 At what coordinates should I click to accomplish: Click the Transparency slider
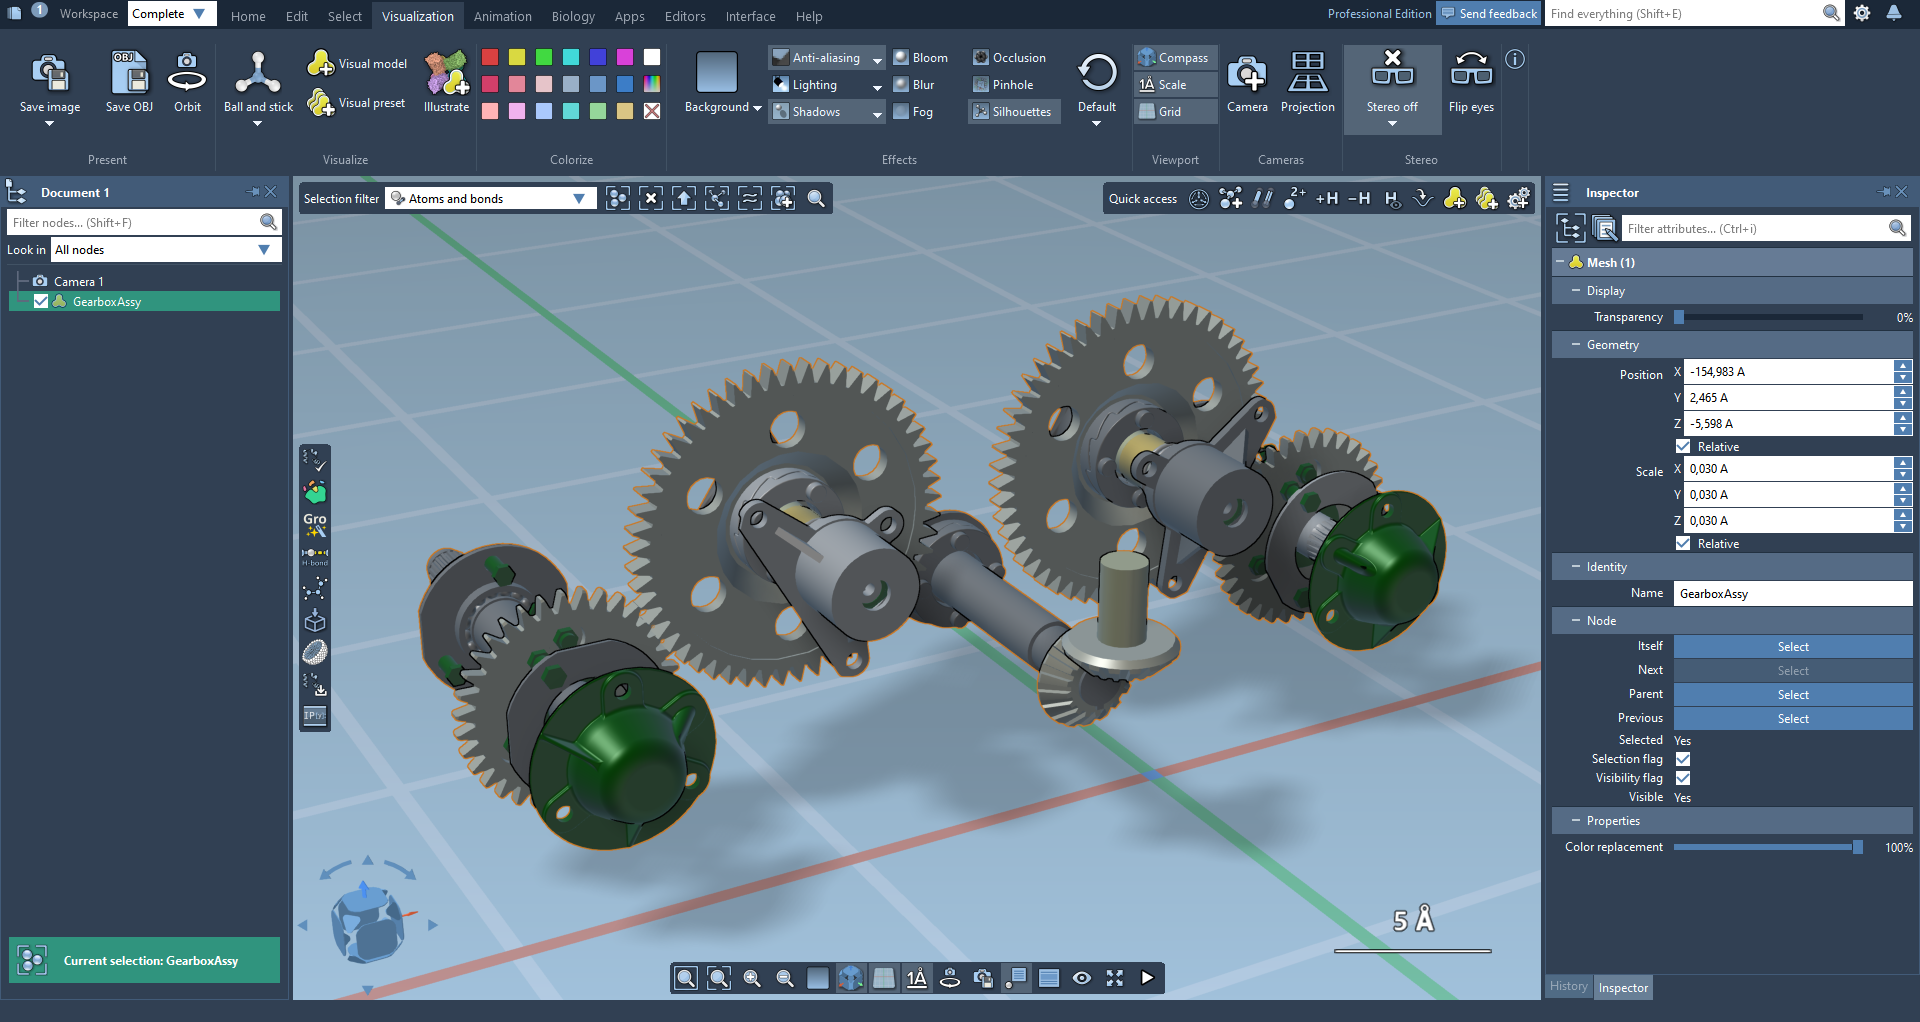(1769, 317)
